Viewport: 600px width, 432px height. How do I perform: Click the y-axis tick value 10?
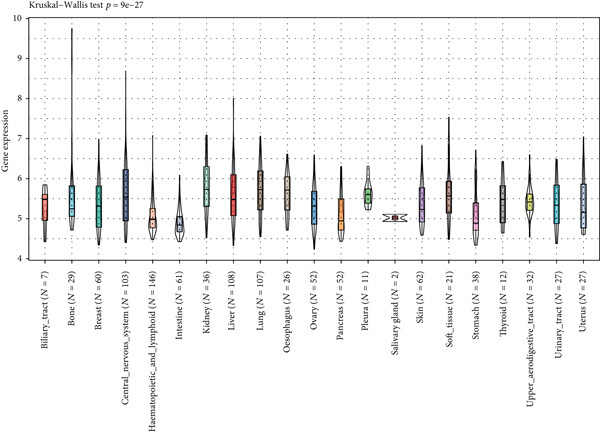(17, 18)
